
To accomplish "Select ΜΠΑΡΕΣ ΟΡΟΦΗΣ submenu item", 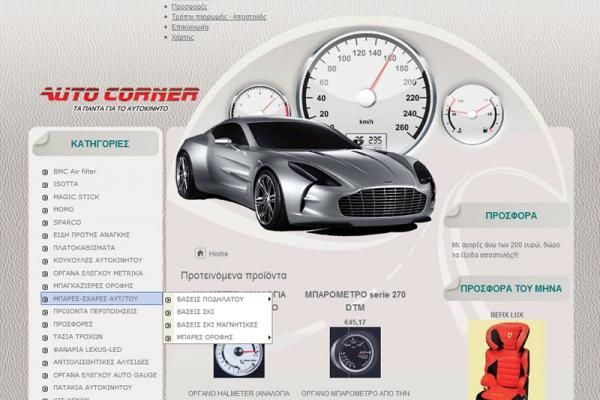I will click(x=205, y=337).
